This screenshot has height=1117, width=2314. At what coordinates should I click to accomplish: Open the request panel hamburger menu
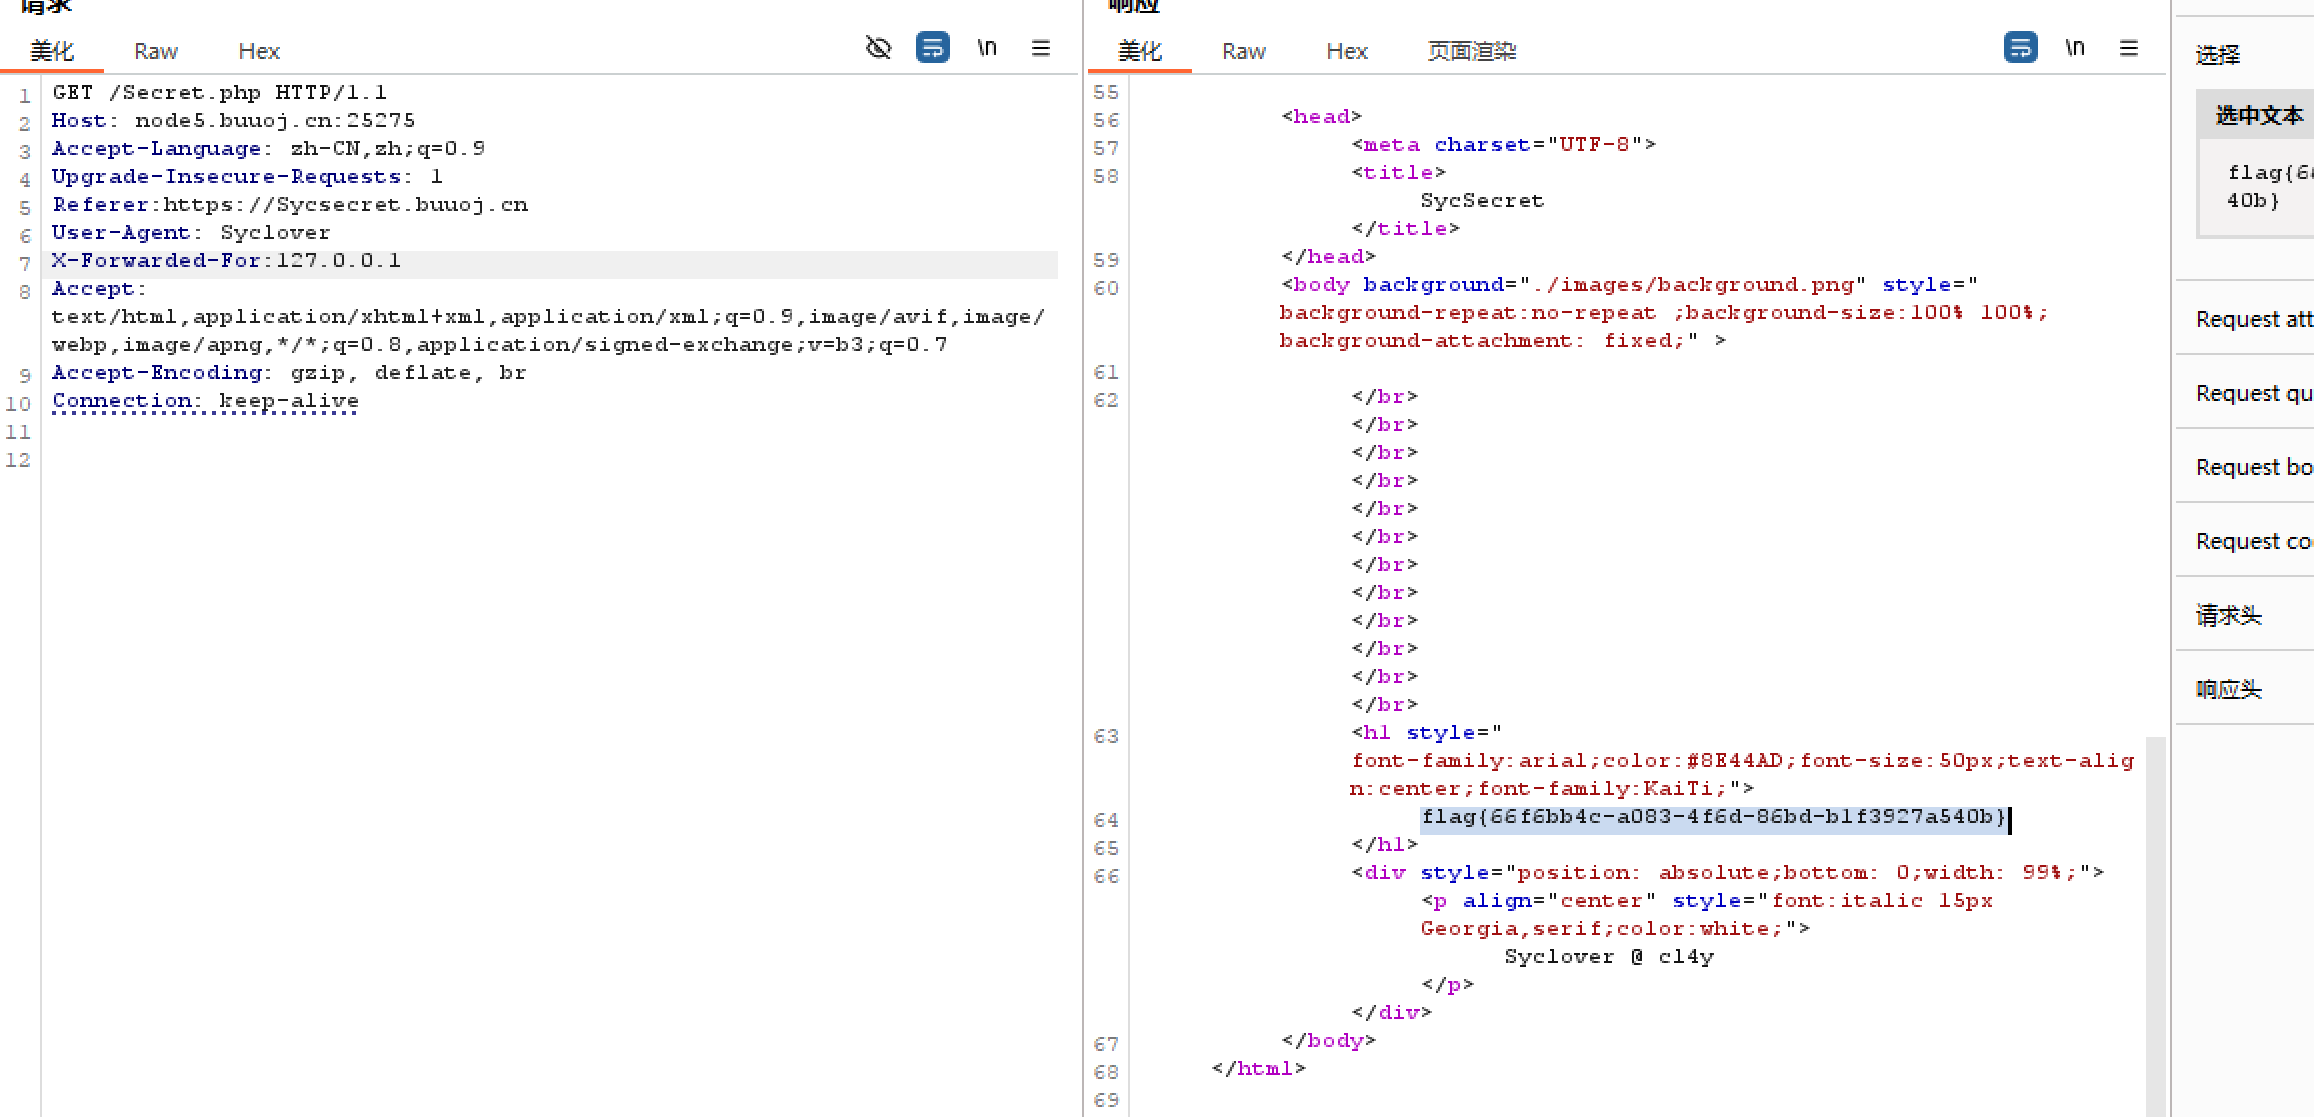(1041, 48)
